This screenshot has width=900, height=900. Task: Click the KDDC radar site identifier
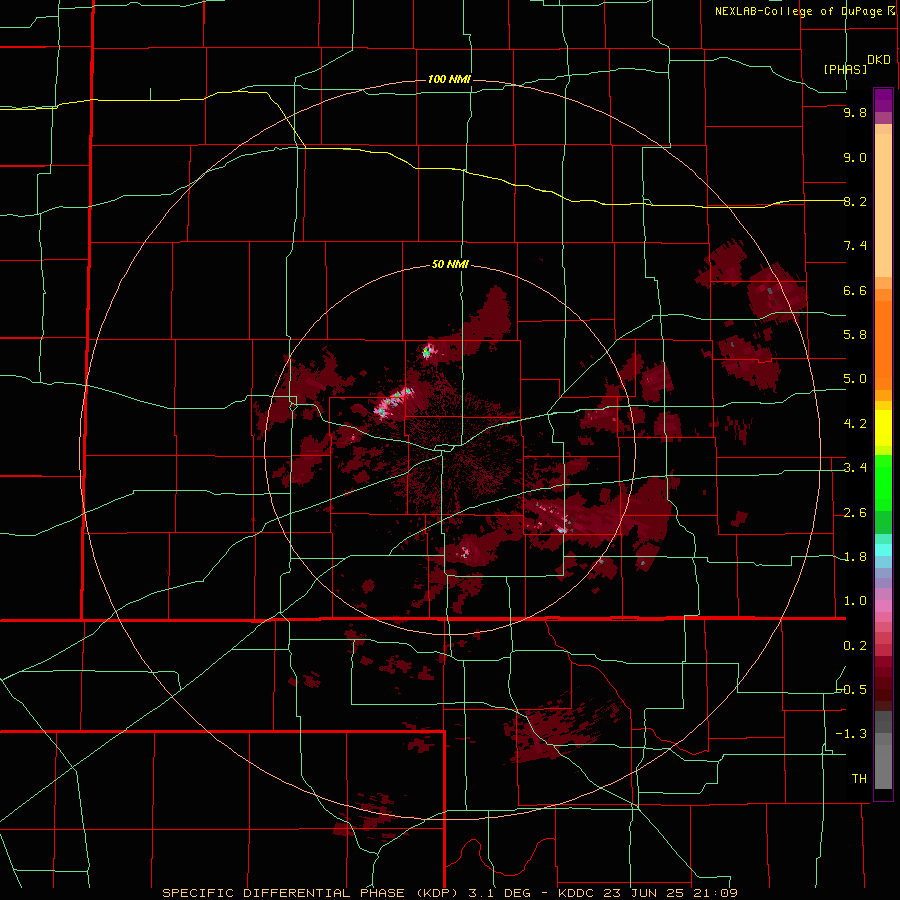577,893
